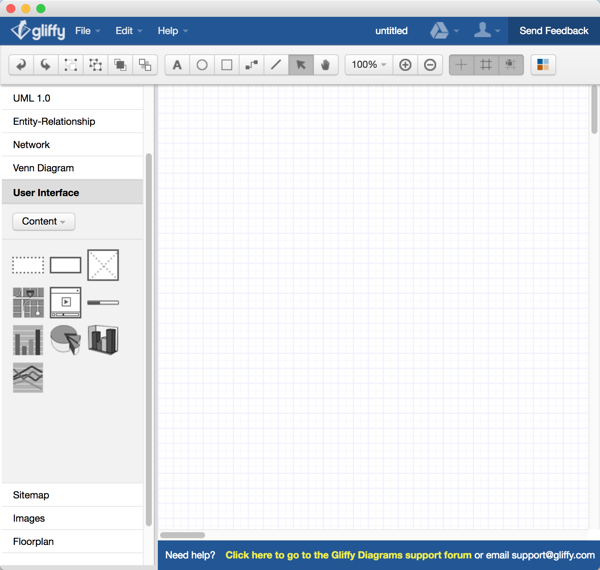
Task: Expand the Entity-Relationship shape library
Action: coord(72,121)
